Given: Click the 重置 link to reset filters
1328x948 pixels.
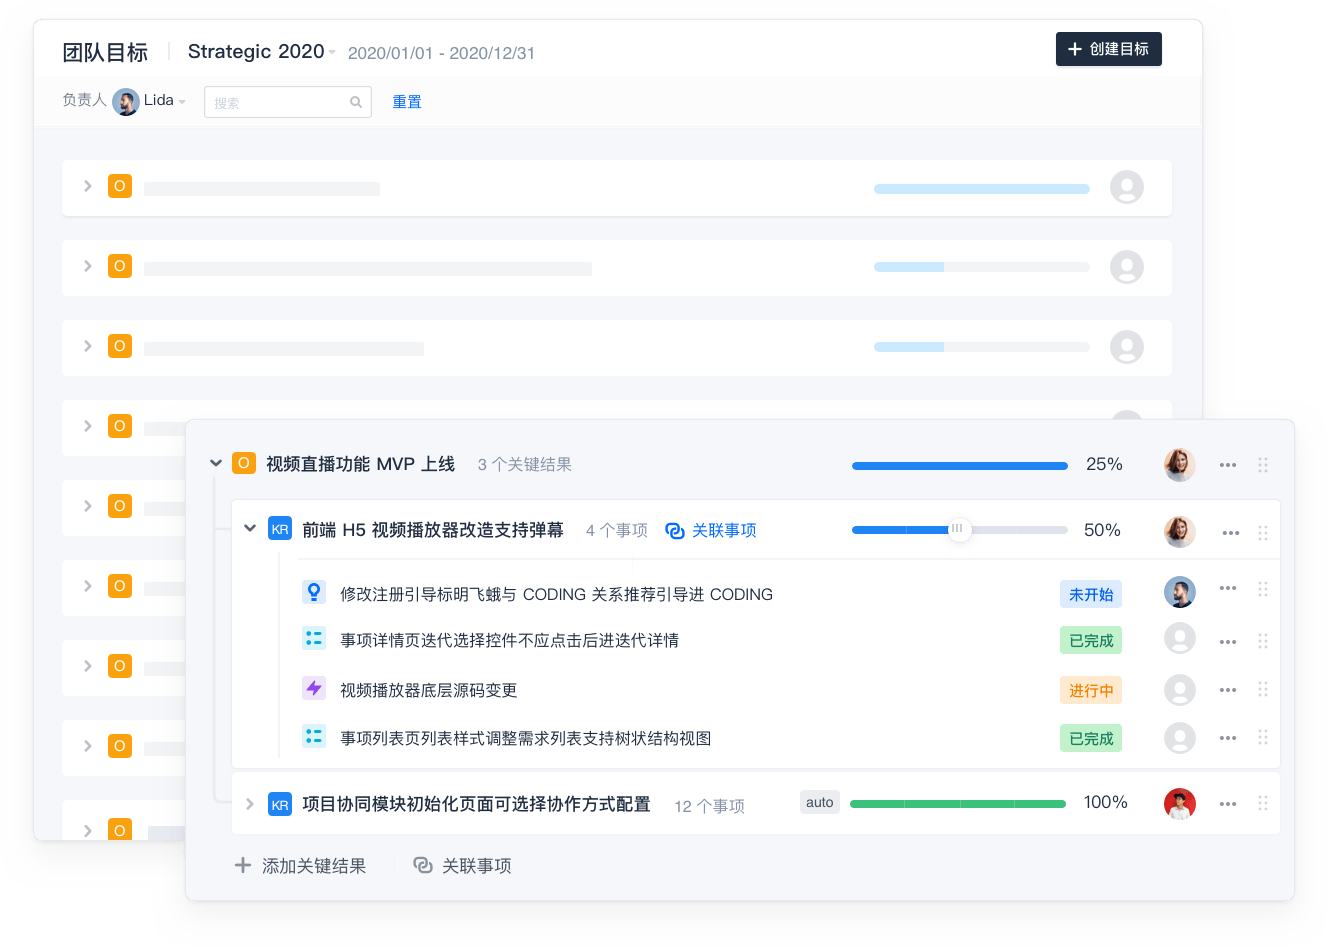Looking at the screenshot, I should click(x=407, y=102).
